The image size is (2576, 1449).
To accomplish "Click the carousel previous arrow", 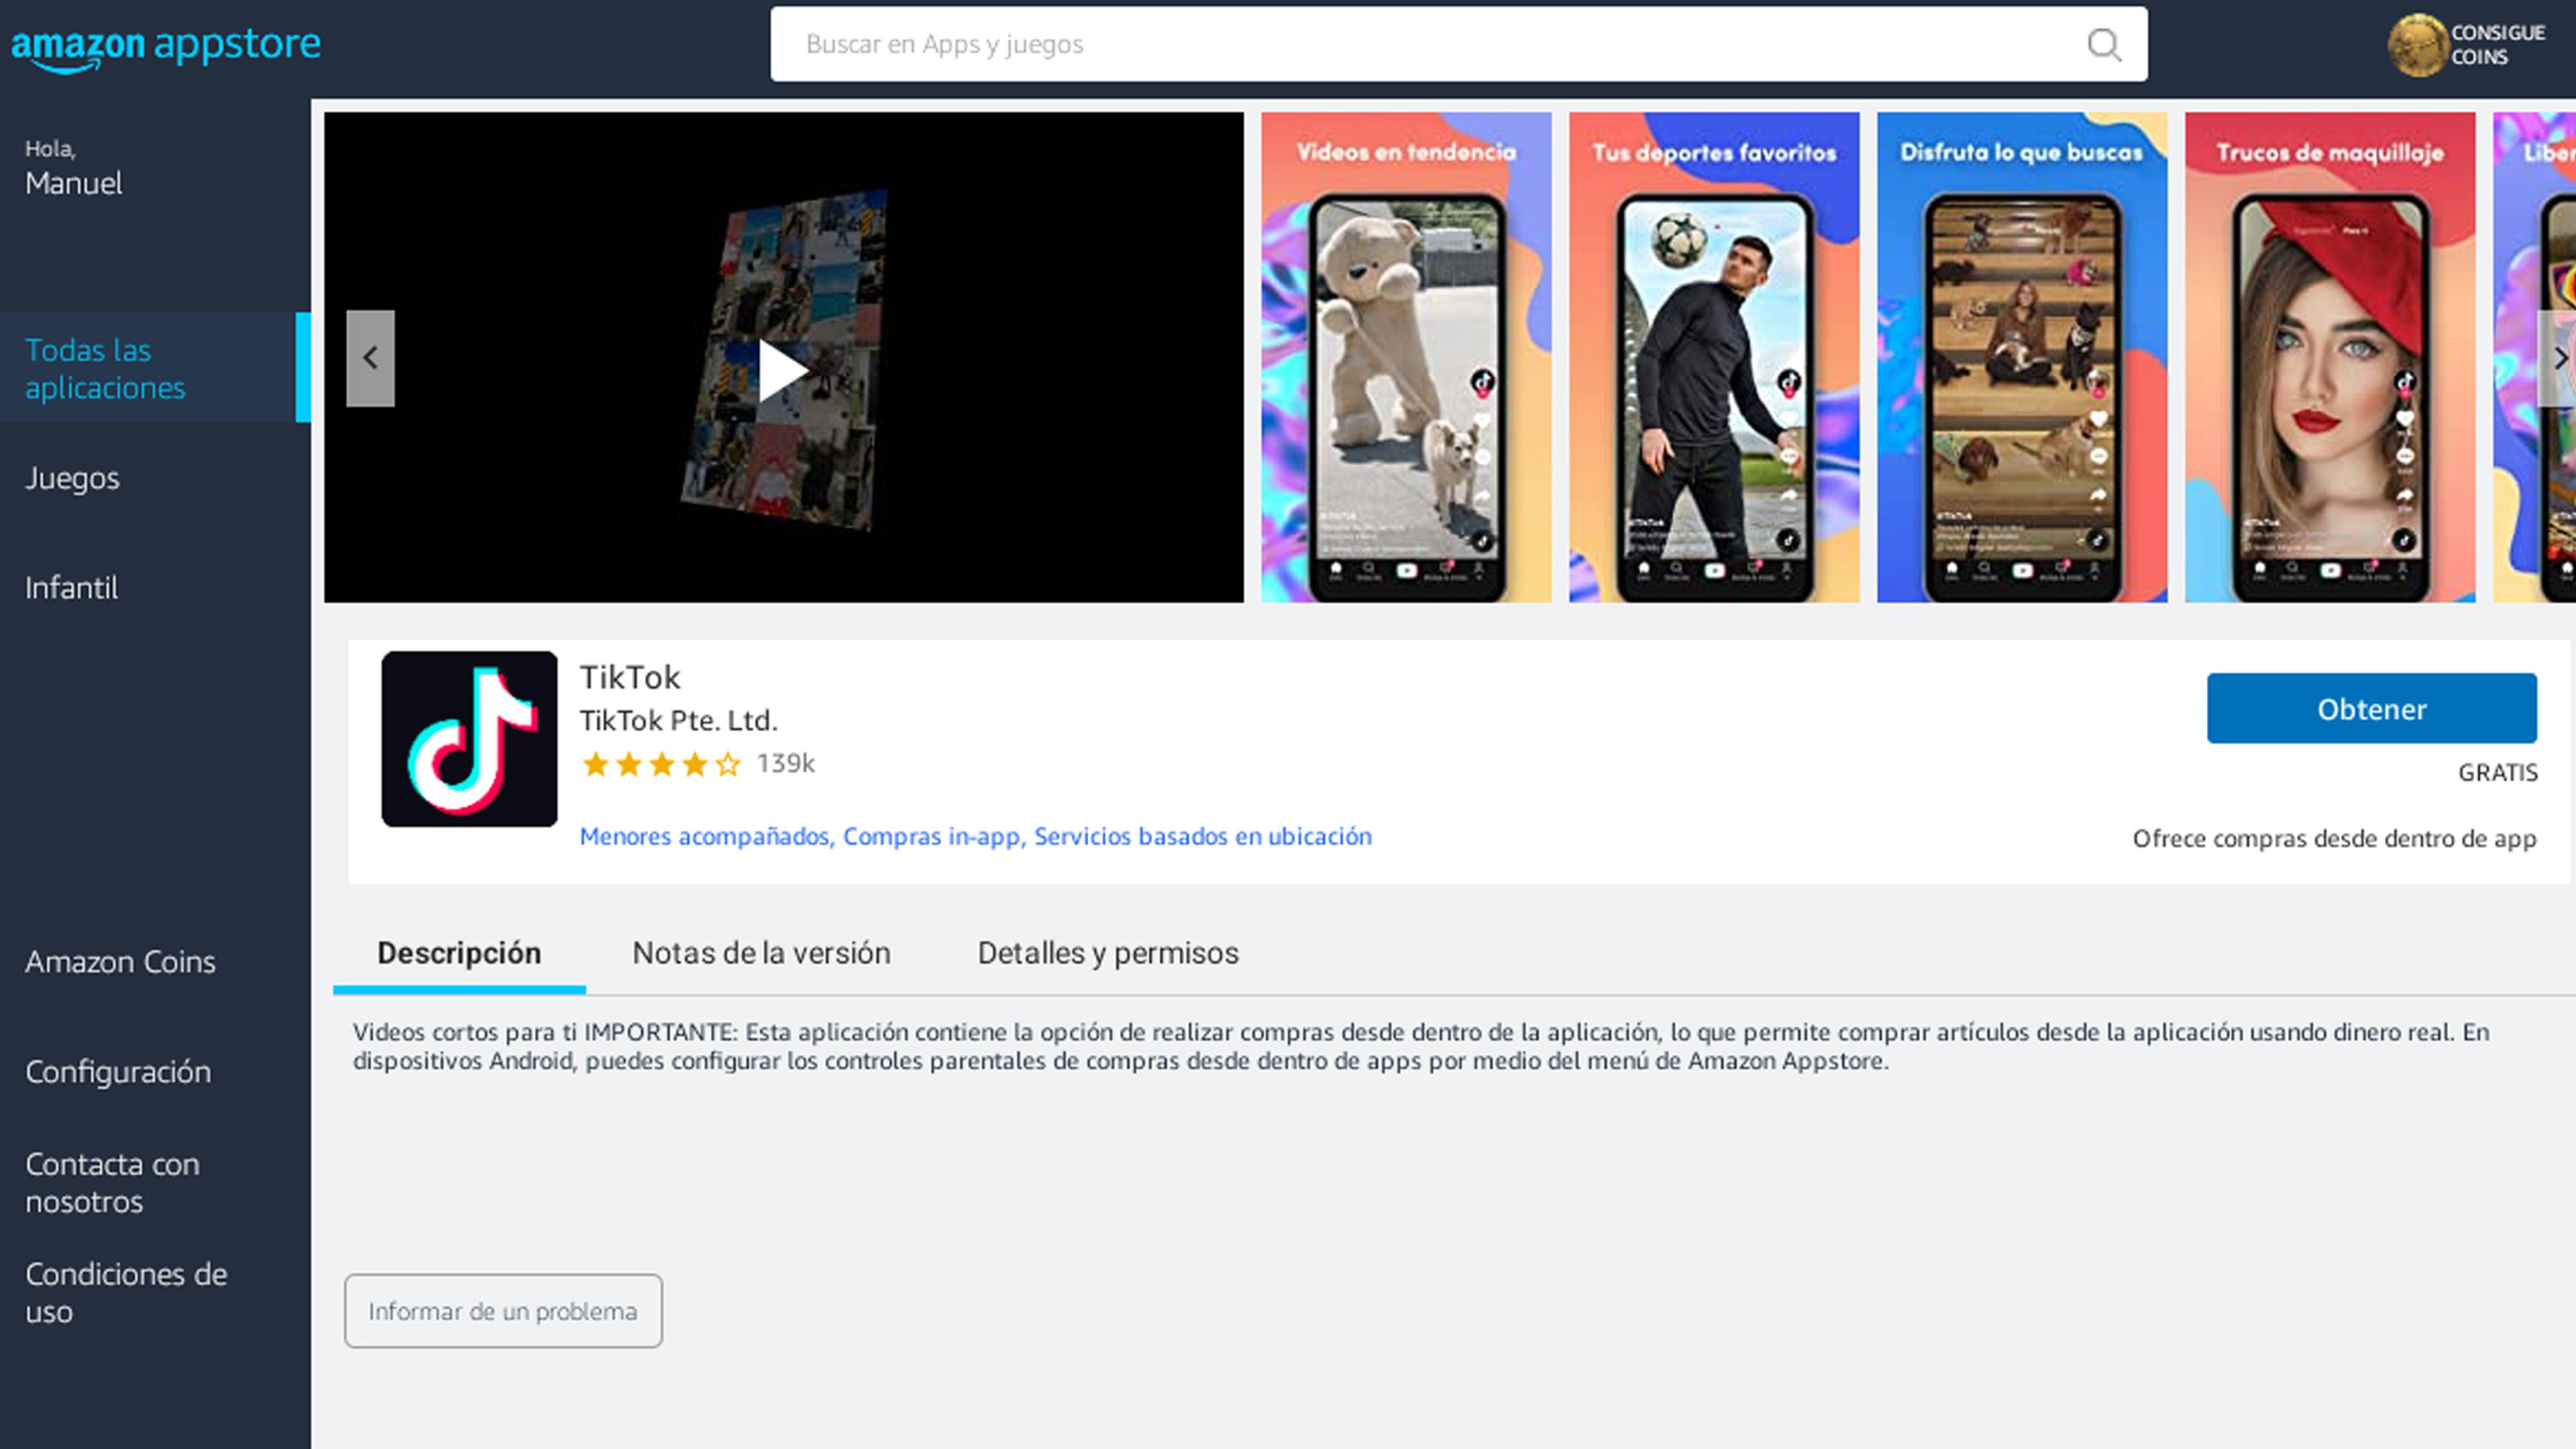I will coord(370,358).
